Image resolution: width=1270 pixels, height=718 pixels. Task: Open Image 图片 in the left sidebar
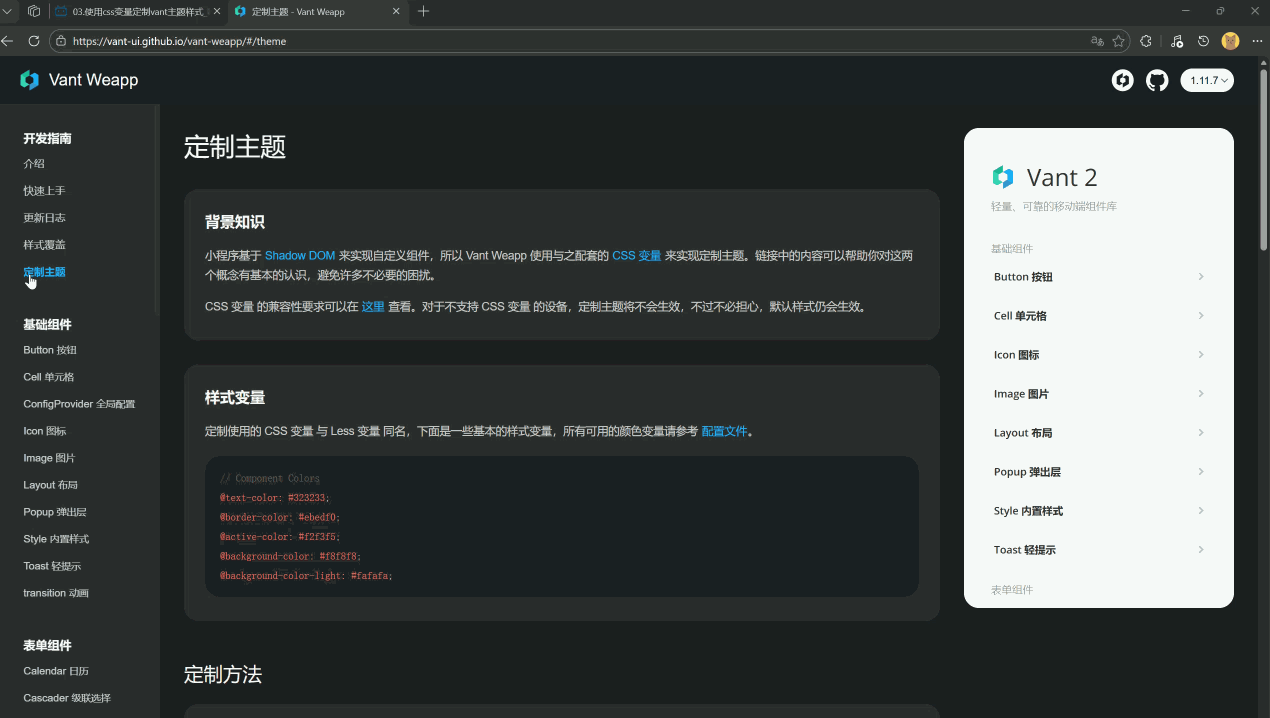tap(49, 458)
